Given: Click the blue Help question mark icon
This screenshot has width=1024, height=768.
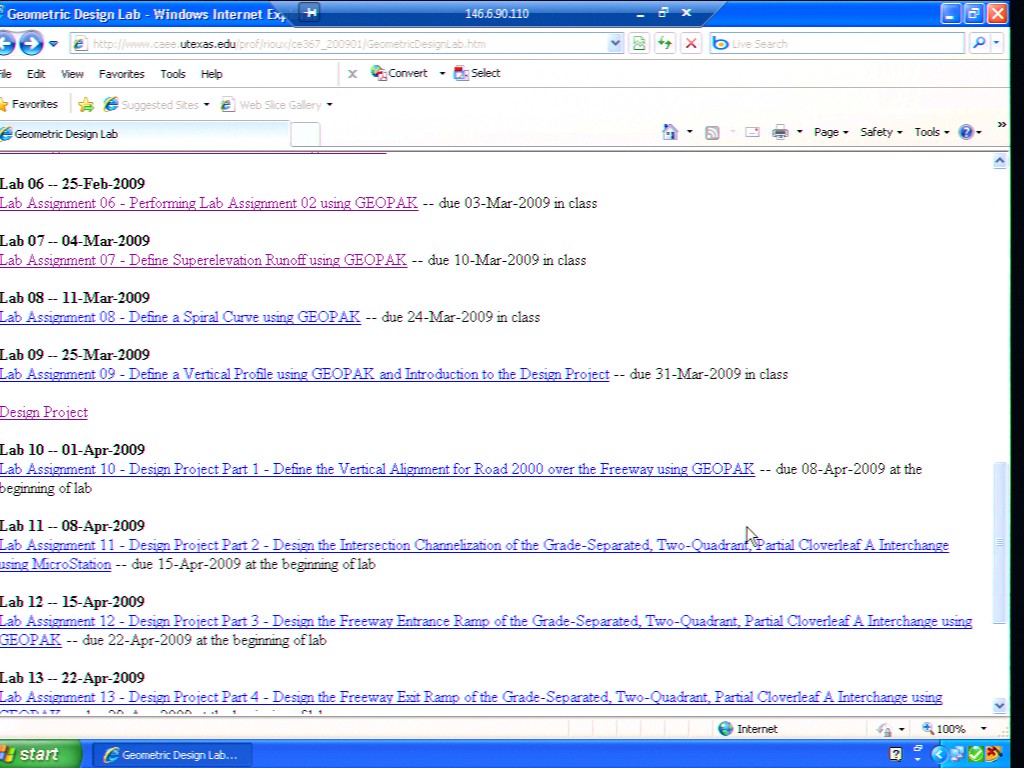Looking at the screenshot, I should point(966,133).
